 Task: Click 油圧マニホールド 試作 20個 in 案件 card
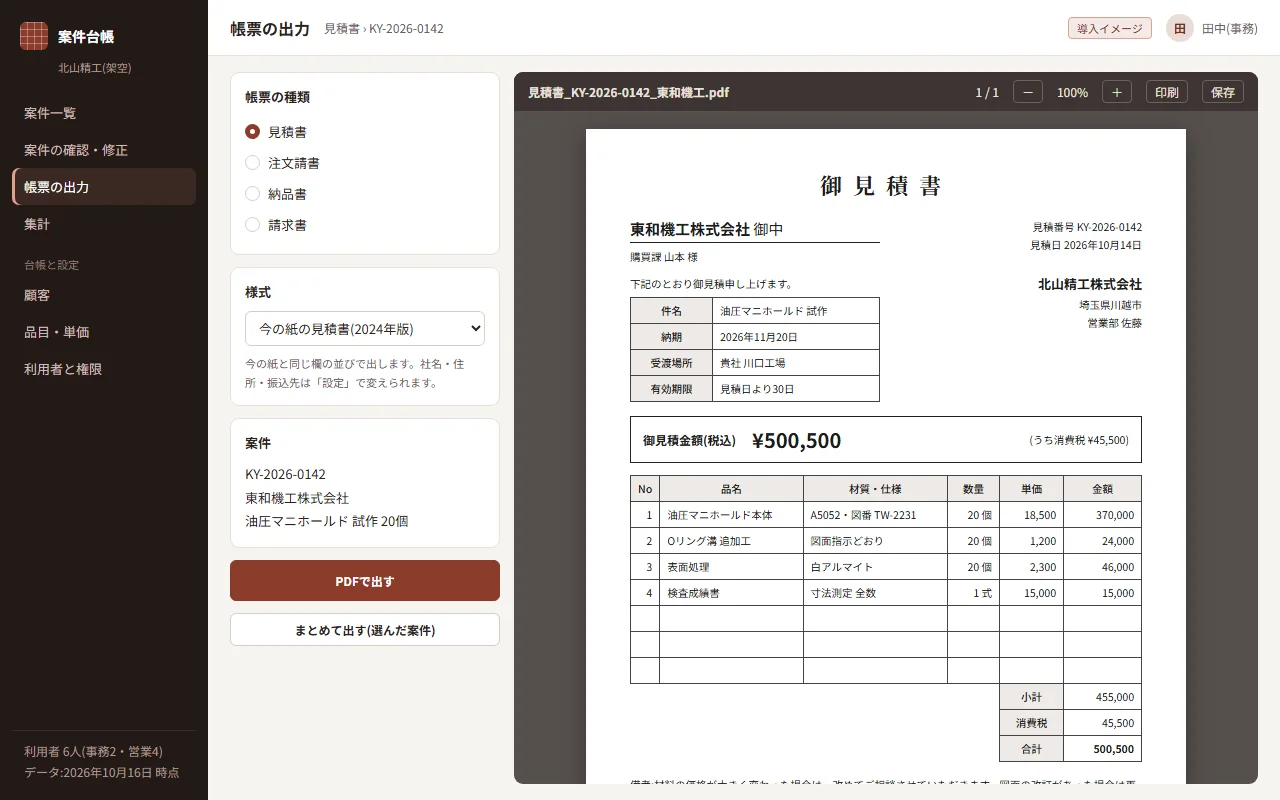327,521
